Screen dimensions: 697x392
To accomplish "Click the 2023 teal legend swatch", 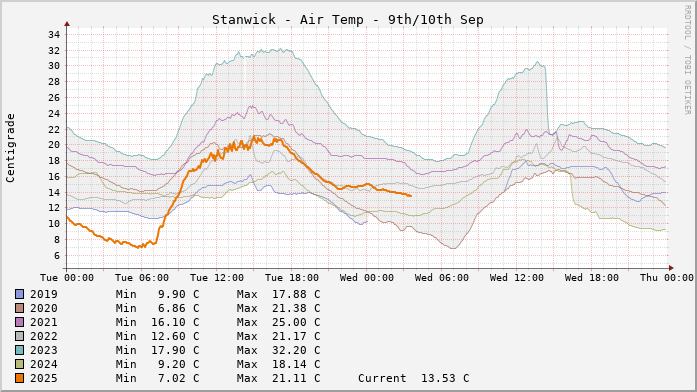I will pos(20,350).
